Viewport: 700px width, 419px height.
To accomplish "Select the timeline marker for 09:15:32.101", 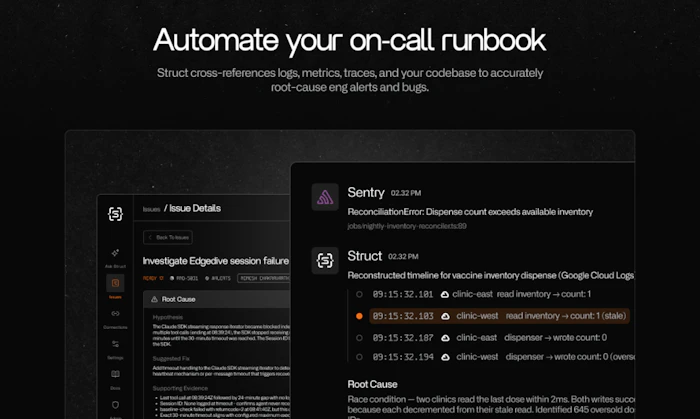I will click(x=359, y=294).
